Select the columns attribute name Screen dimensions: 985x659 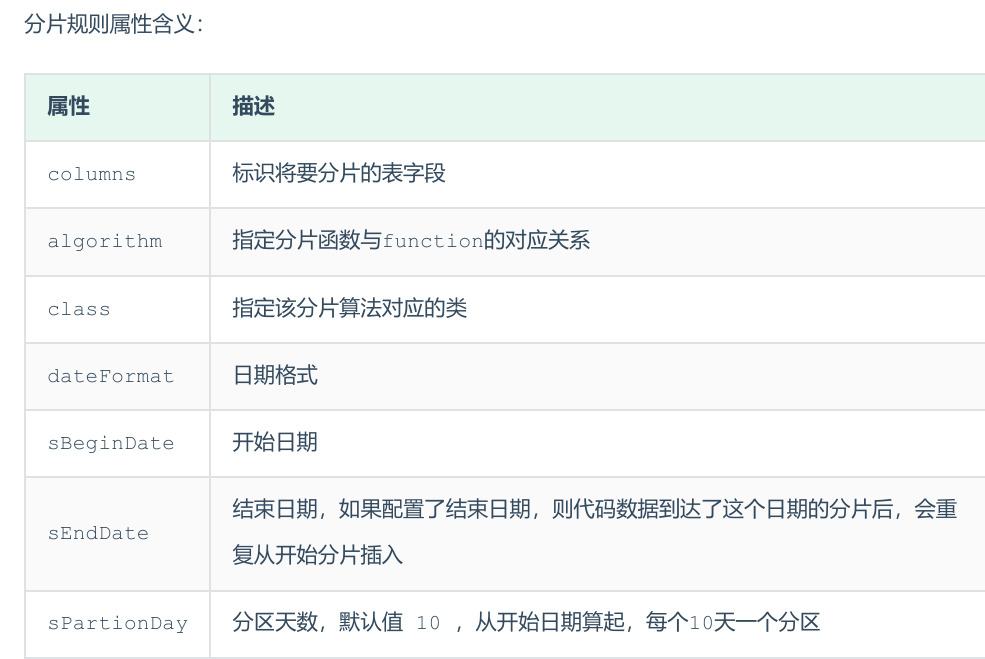point(91,174)
